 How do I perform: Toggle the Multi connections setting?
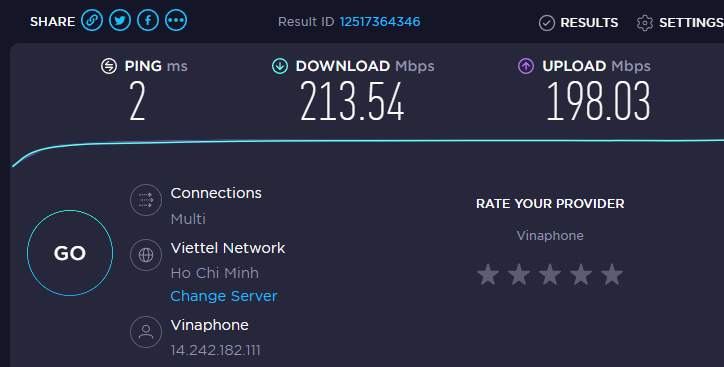pyautogui.click(x=188, y=219)
